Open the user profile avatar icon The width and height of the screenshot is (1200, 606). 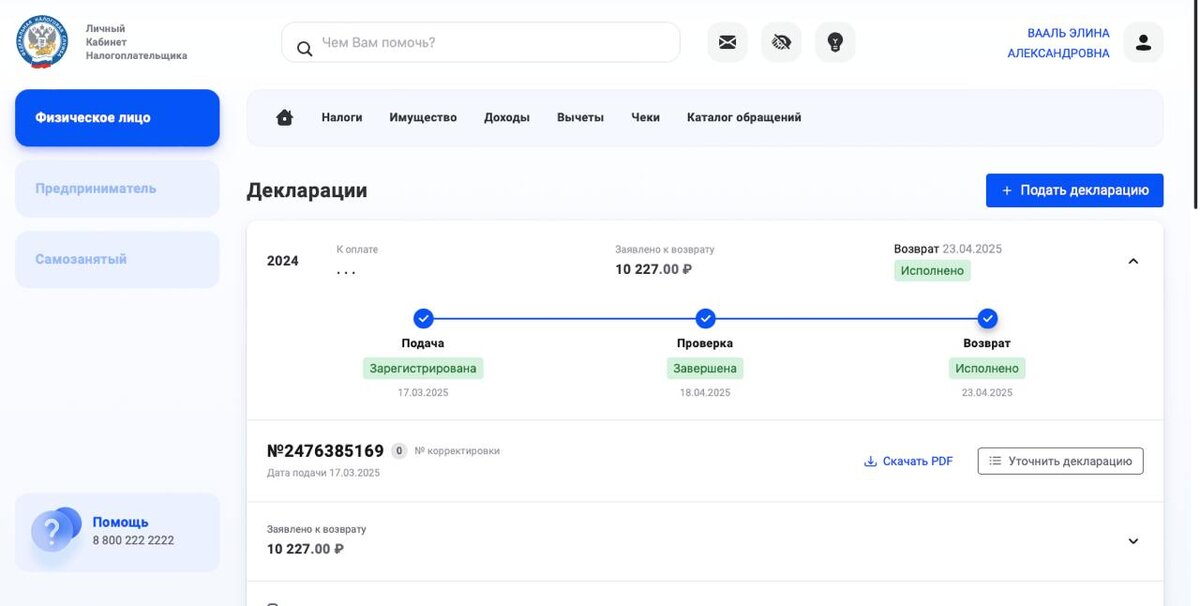click(x=1143, y=42)
